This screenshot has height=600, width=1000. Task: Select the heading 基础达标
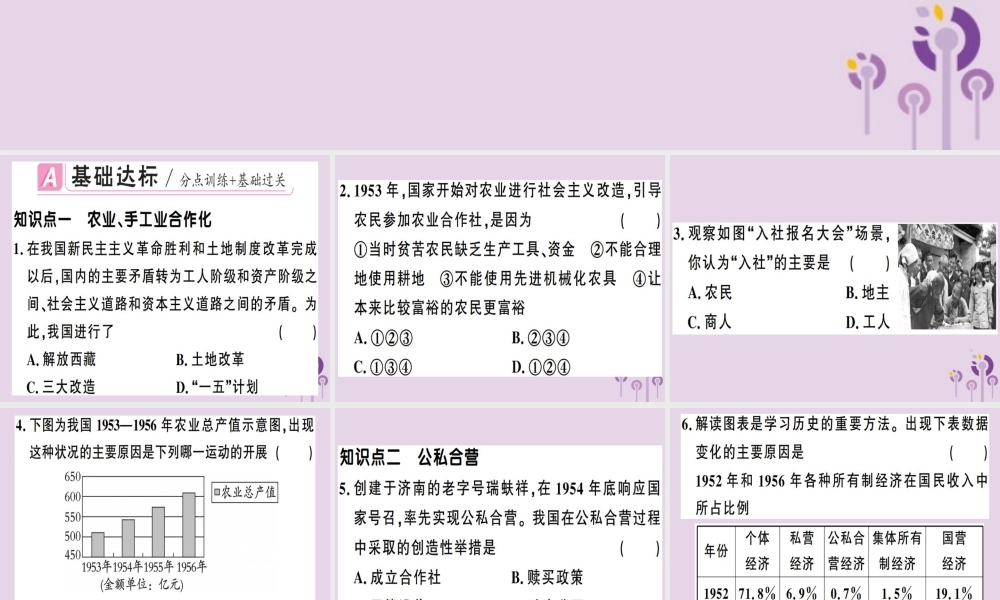click(115, 177)
